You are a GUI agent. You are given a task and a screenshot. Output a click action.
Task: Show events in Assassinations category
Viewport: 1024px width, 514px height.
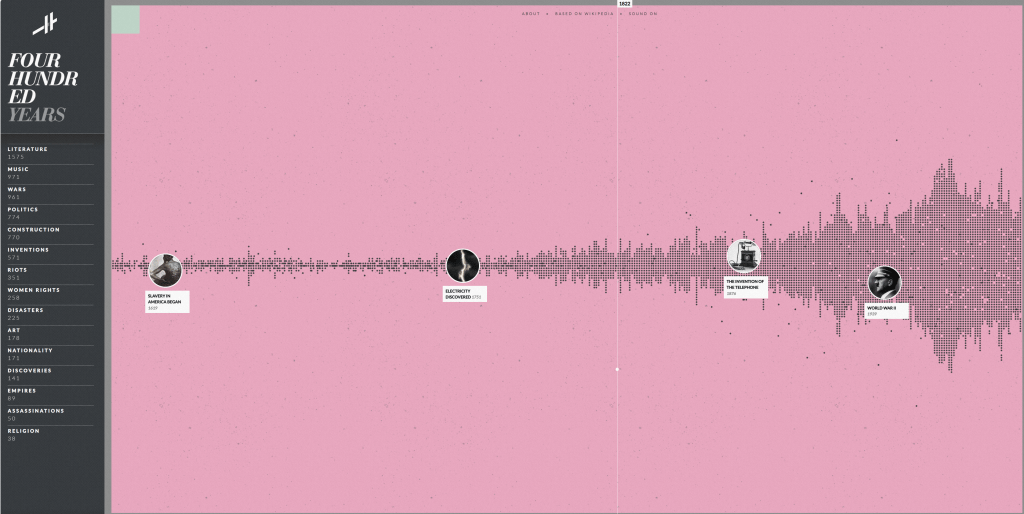point(36,411)
